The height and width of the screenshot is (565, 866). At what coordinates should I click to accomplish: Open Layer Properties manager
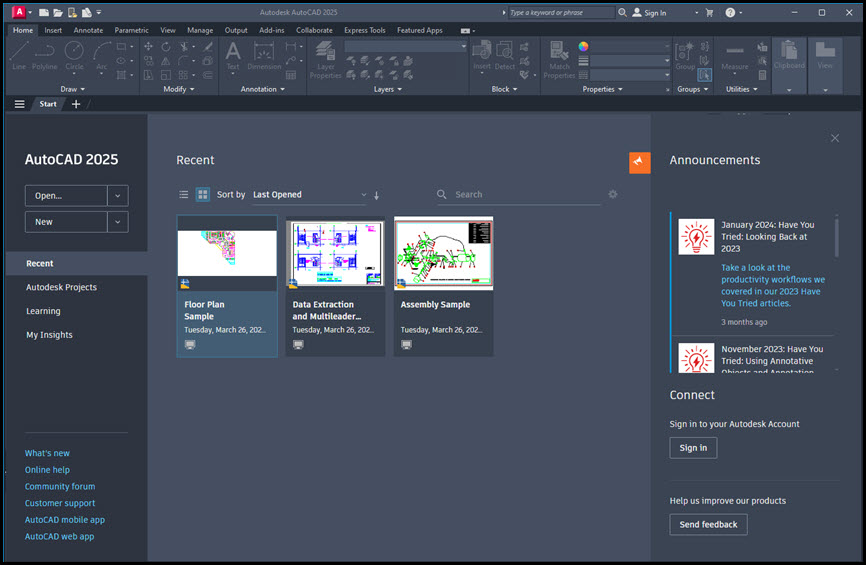pos(325,60)
